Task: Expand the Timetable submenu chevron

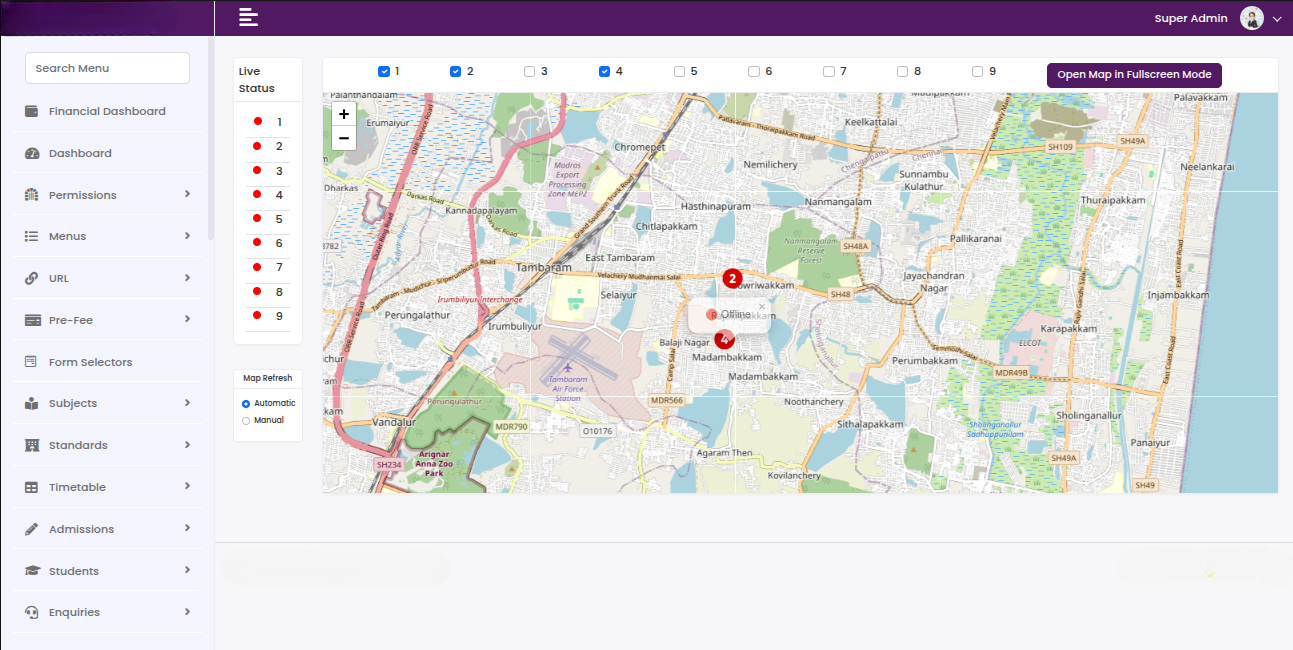Action: (x=187, y=486)
